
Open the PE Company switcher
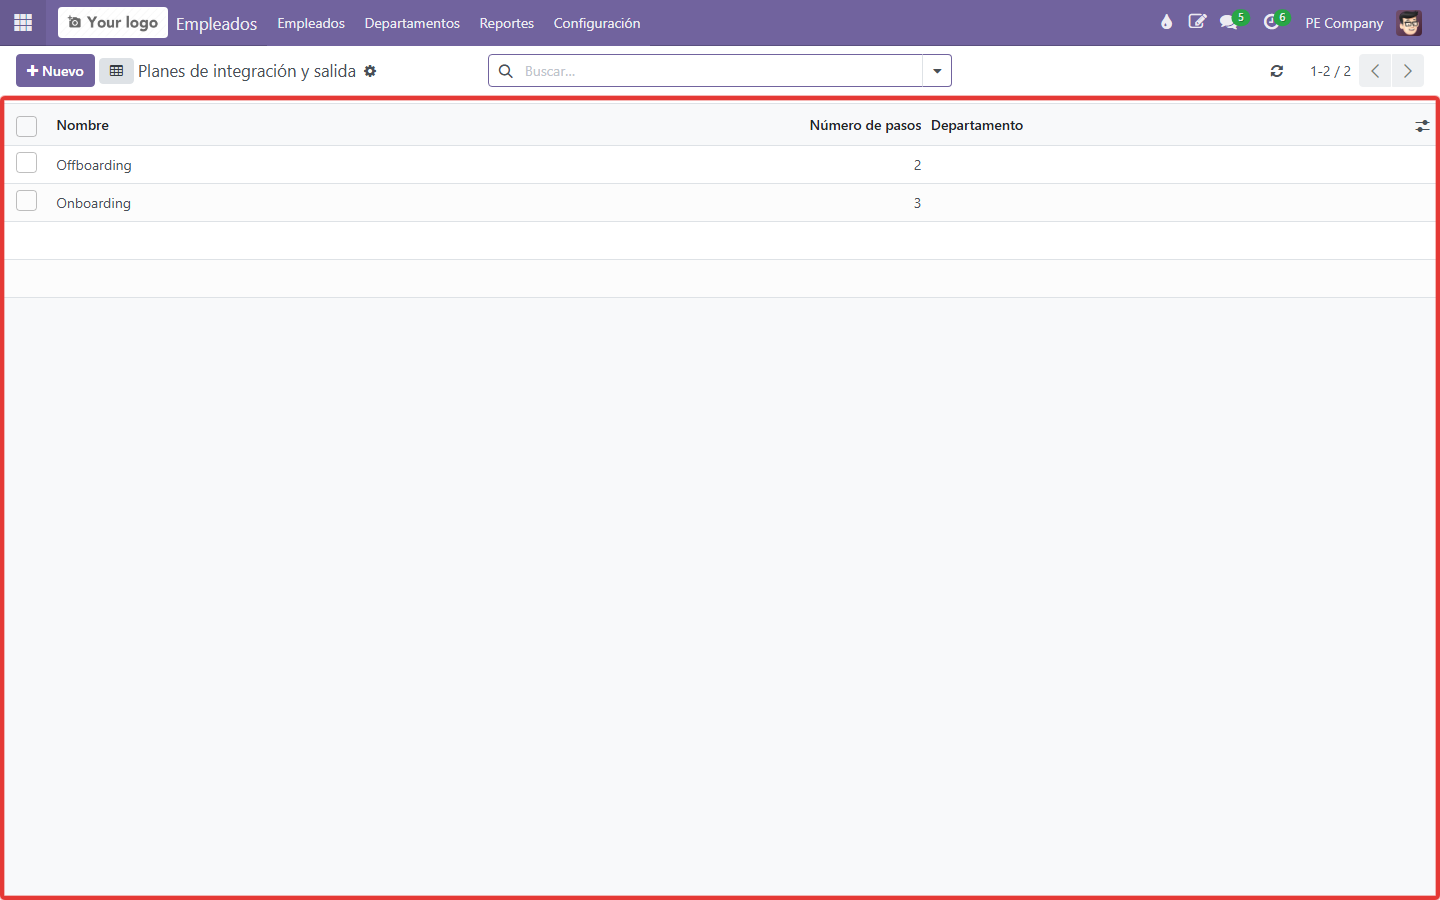[x=1344, y=23]
